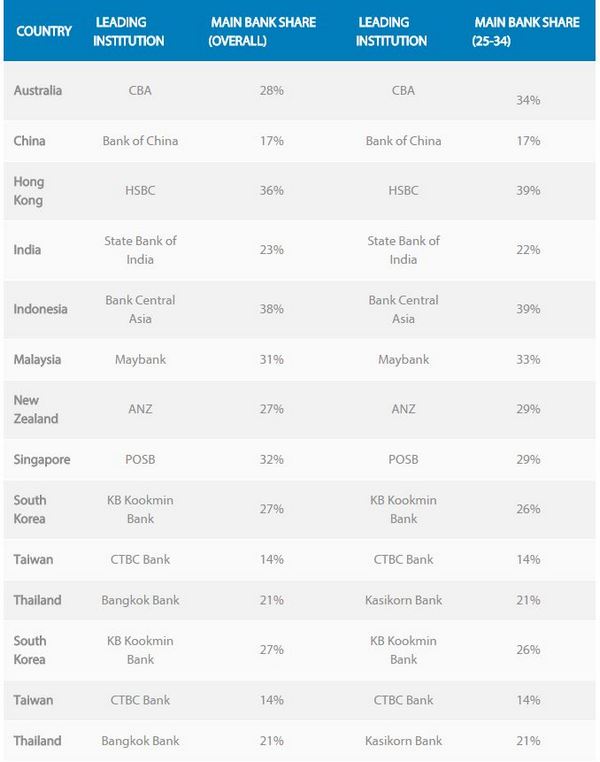Image resolution: width=600 pixels, height=762 pixels.
Task: Click Singapore in the country column
Action: click(42, 459)
